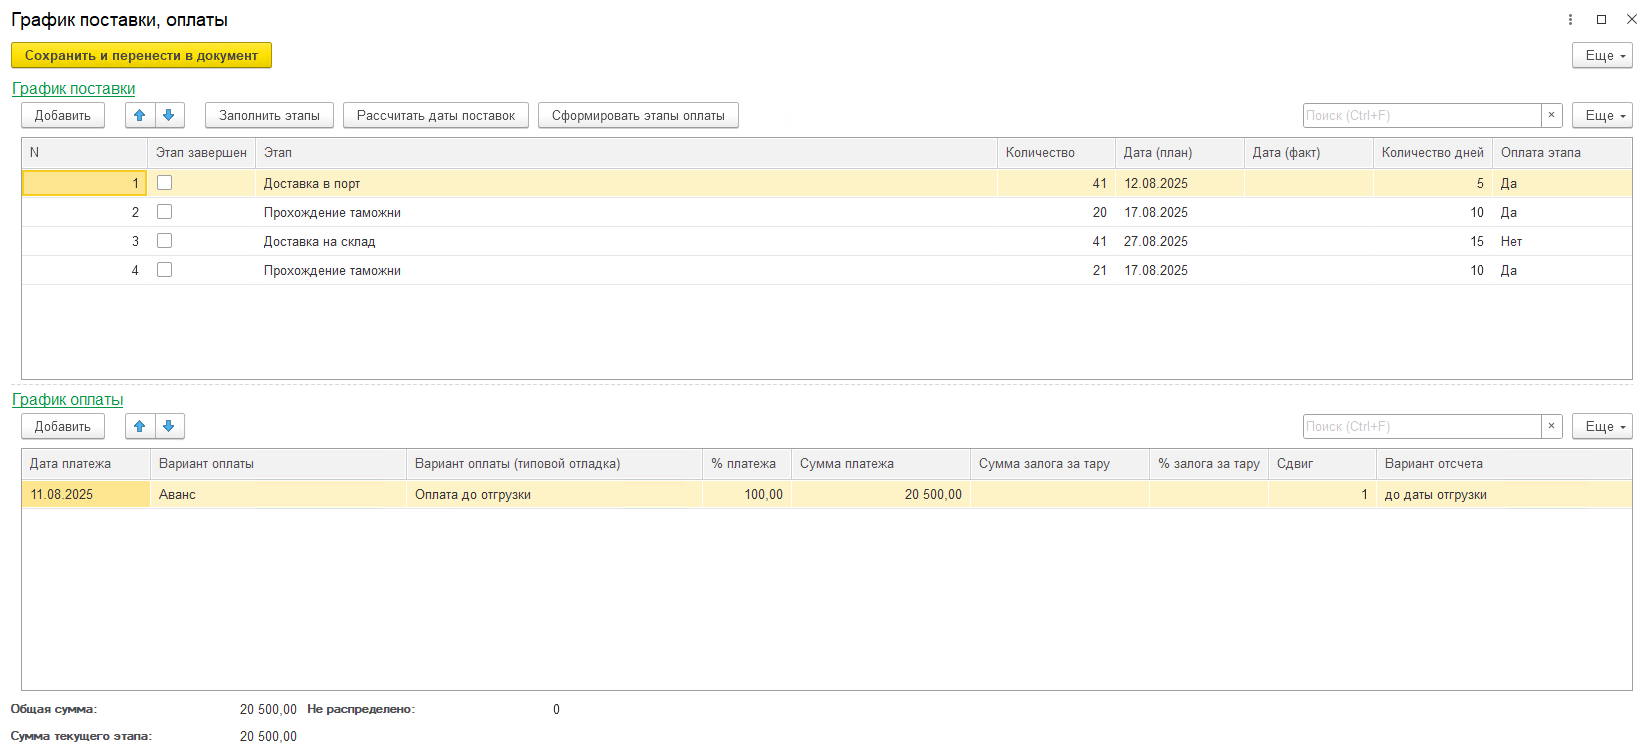Screen dimensions: 1650x756
Task: Open the three-dot window options menu
Action: (1570, 20)
